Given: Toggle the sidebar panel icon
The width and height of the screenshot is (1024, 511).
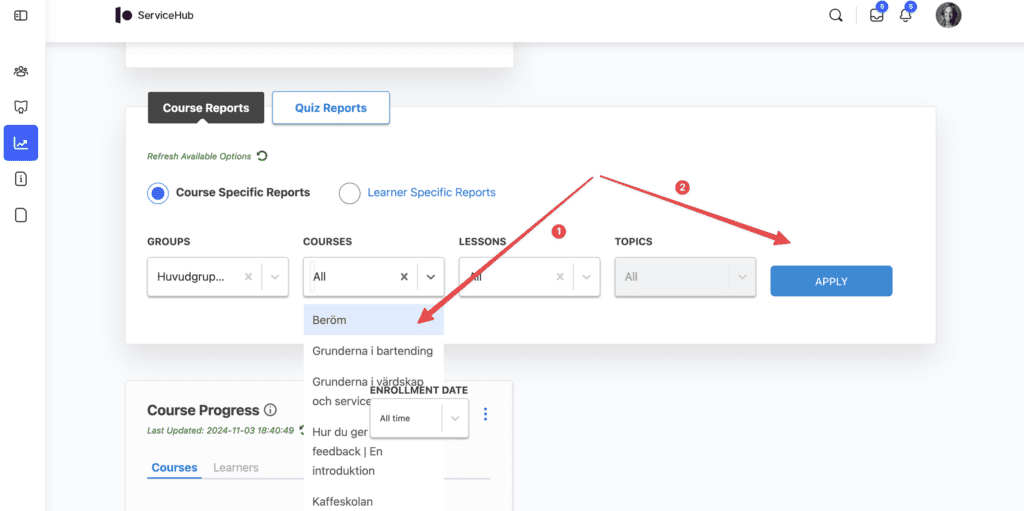Looking at the screenshot, I should [x=21, y=15].
